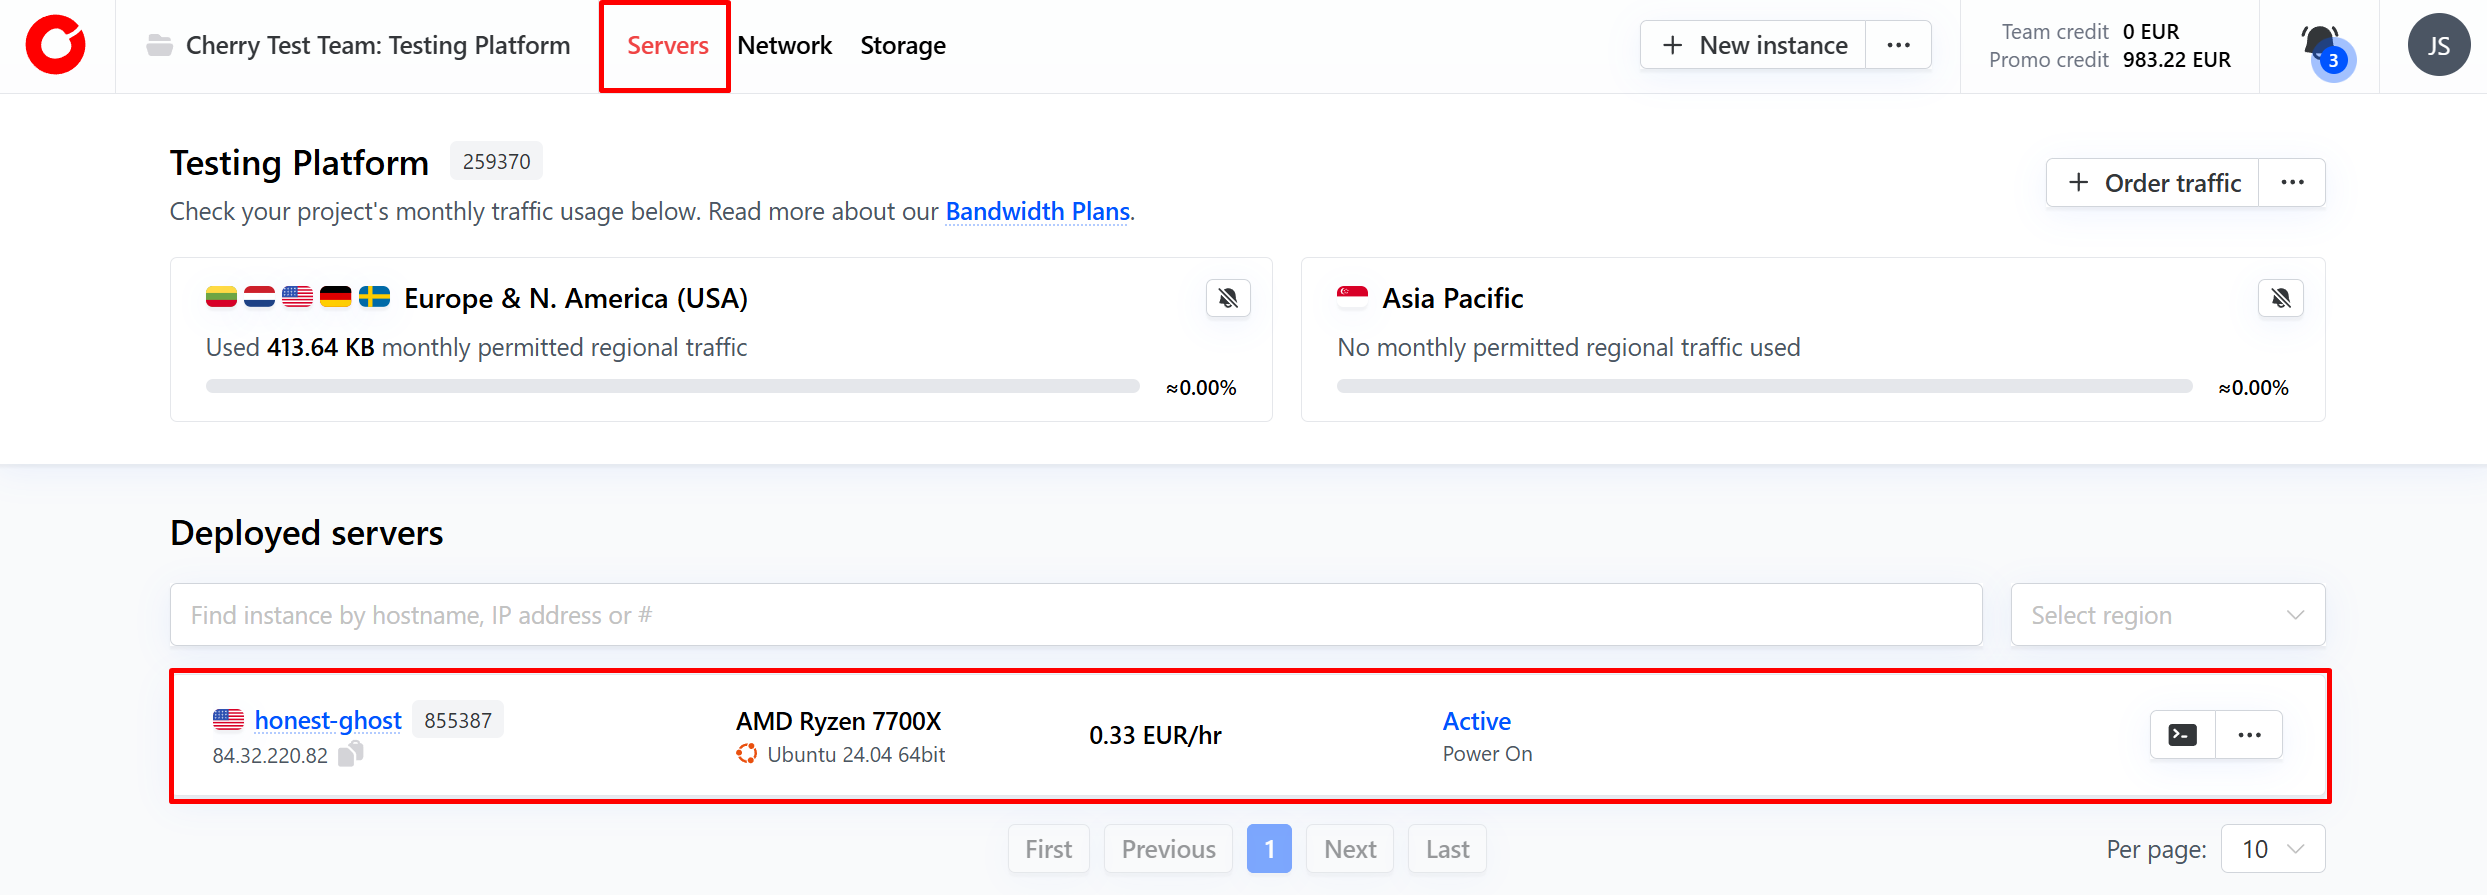The image size is (2487, 895).
Task: Click the Cherry Servers logo icon
Action: tap(56, 46)
